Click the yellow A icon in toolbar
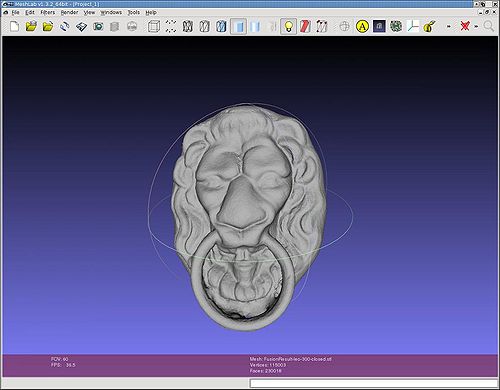Image resolution: width=500 pixels, height=390 pixels. tap(362, 26)
